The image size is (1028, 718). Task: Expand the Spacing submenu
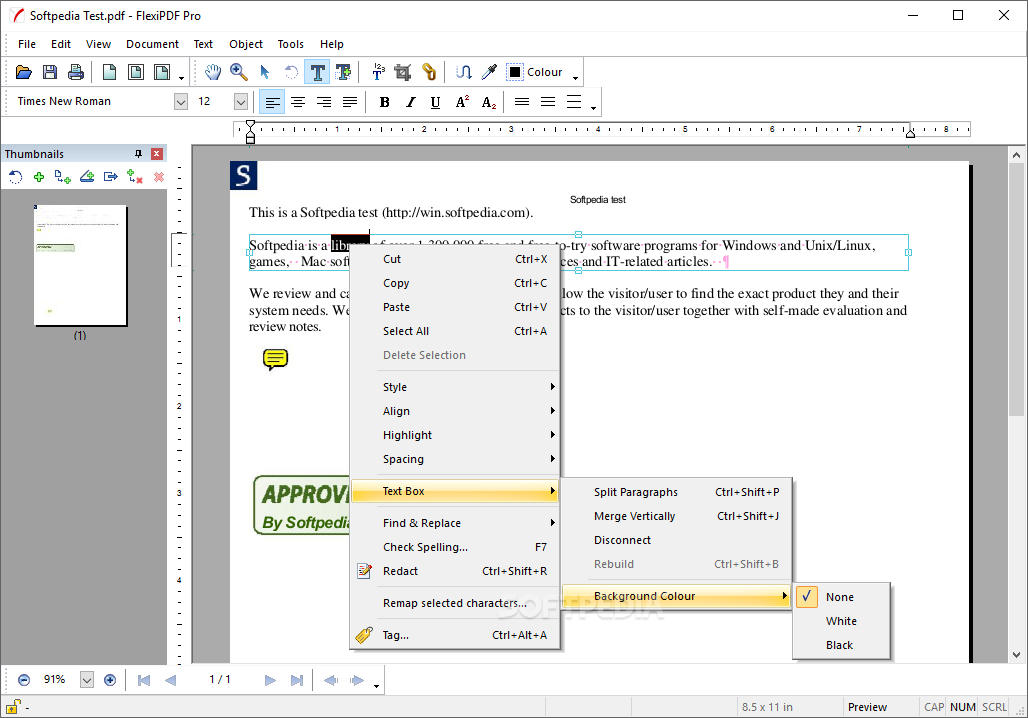(x=455, y=459)
